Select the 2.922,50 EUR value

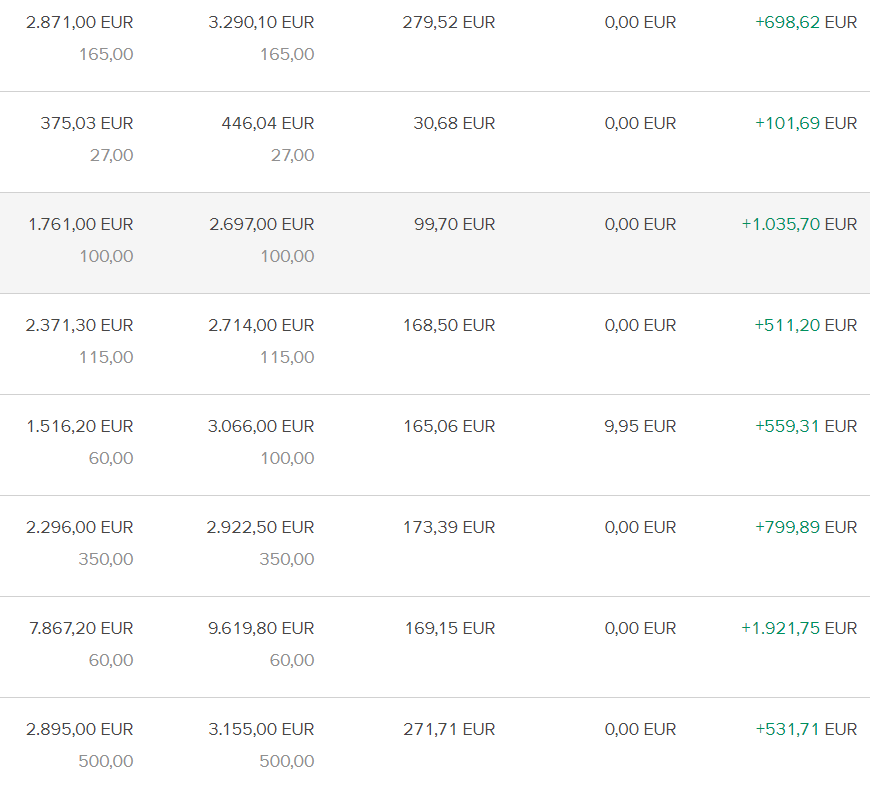tap(261, 527)
